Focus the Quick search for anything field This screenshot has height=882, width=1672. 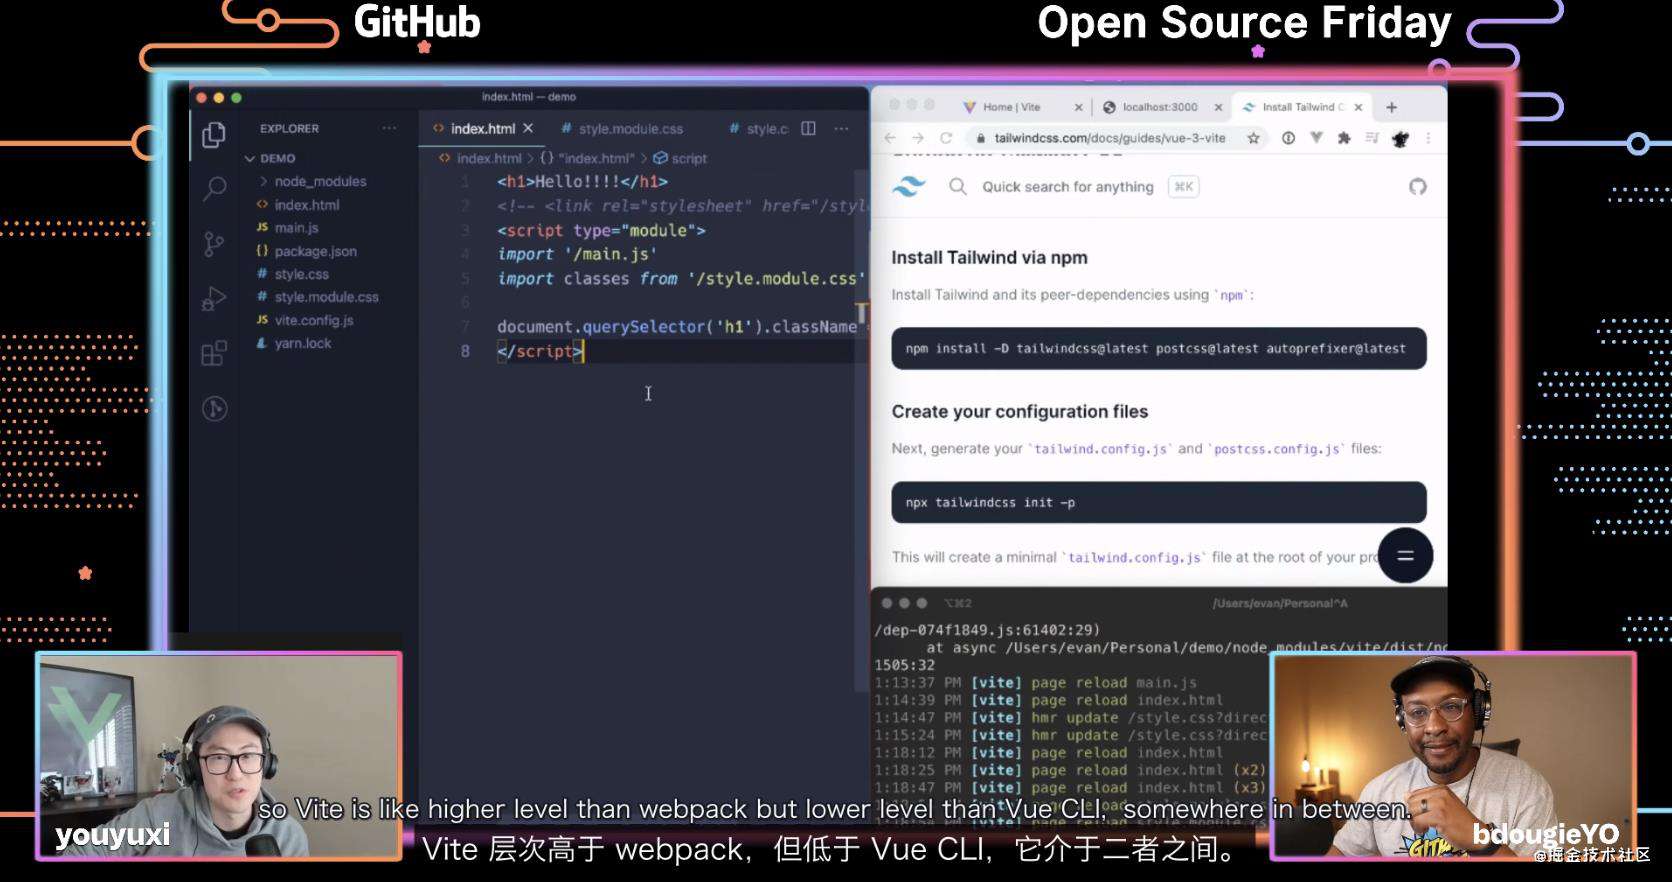tap(1067, 187)
